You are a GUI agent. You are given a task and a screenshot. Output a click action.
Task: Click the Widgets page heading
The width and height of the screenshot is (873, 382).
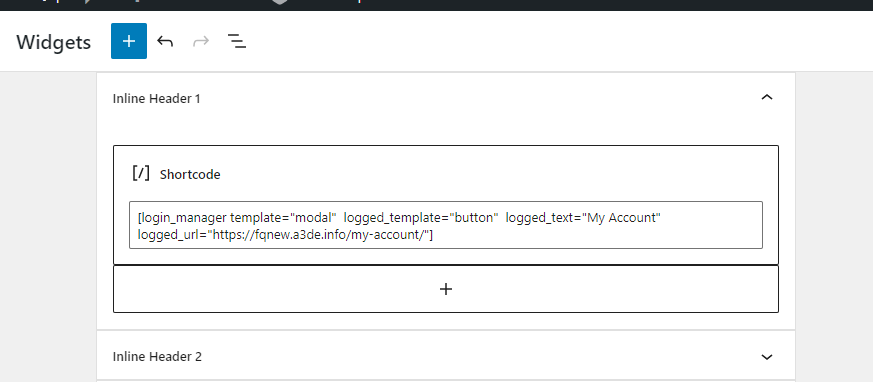click(53, 42)
